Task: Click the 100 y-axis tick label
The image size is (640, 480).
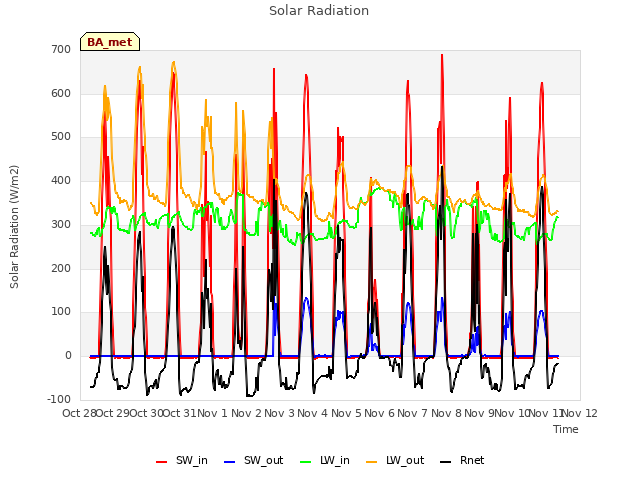Action: [x=61, y=311]
